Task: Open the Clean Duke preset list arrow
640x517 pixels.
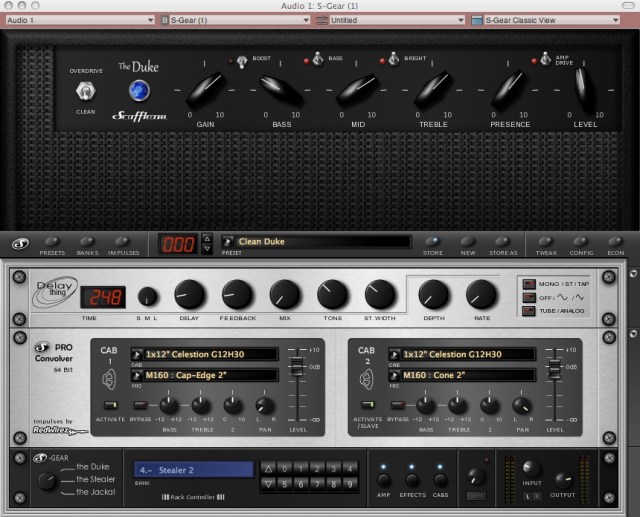Action: [227, 242]
